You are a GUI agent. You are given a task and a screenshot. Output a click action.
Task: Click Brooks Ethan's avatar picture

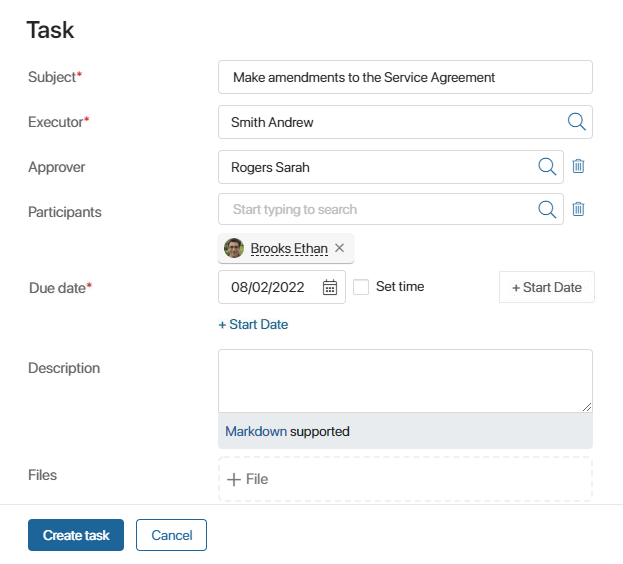(x=234, y=248)
